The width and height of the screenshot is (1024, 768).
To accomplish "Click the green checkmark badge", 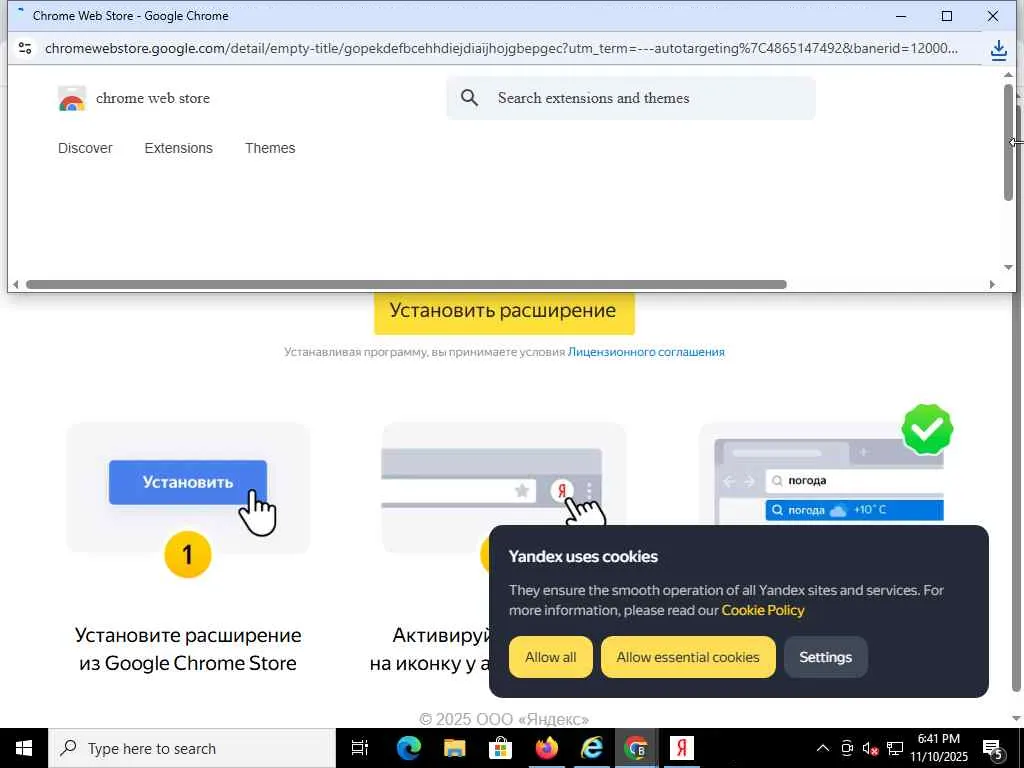I will click(x=927, y=429).
